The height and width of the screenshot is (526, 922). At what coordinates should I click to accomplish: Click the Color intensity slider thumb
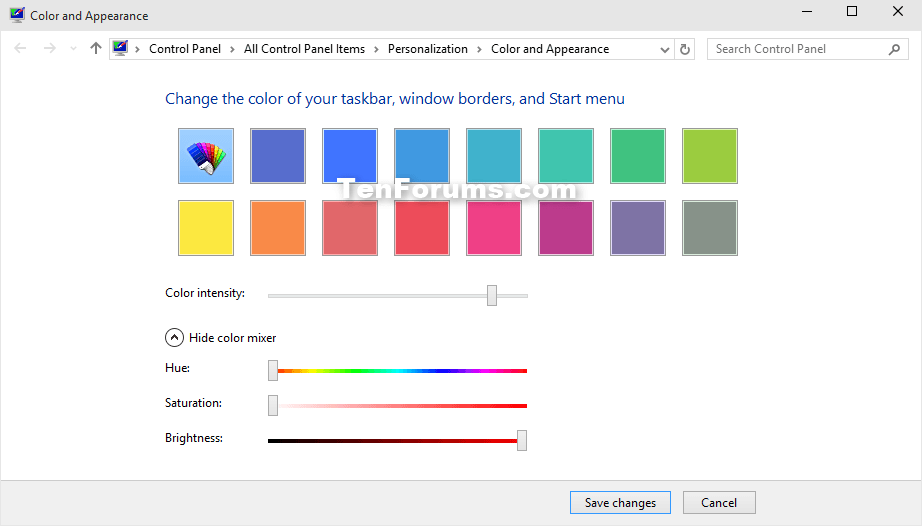point(492,296)
